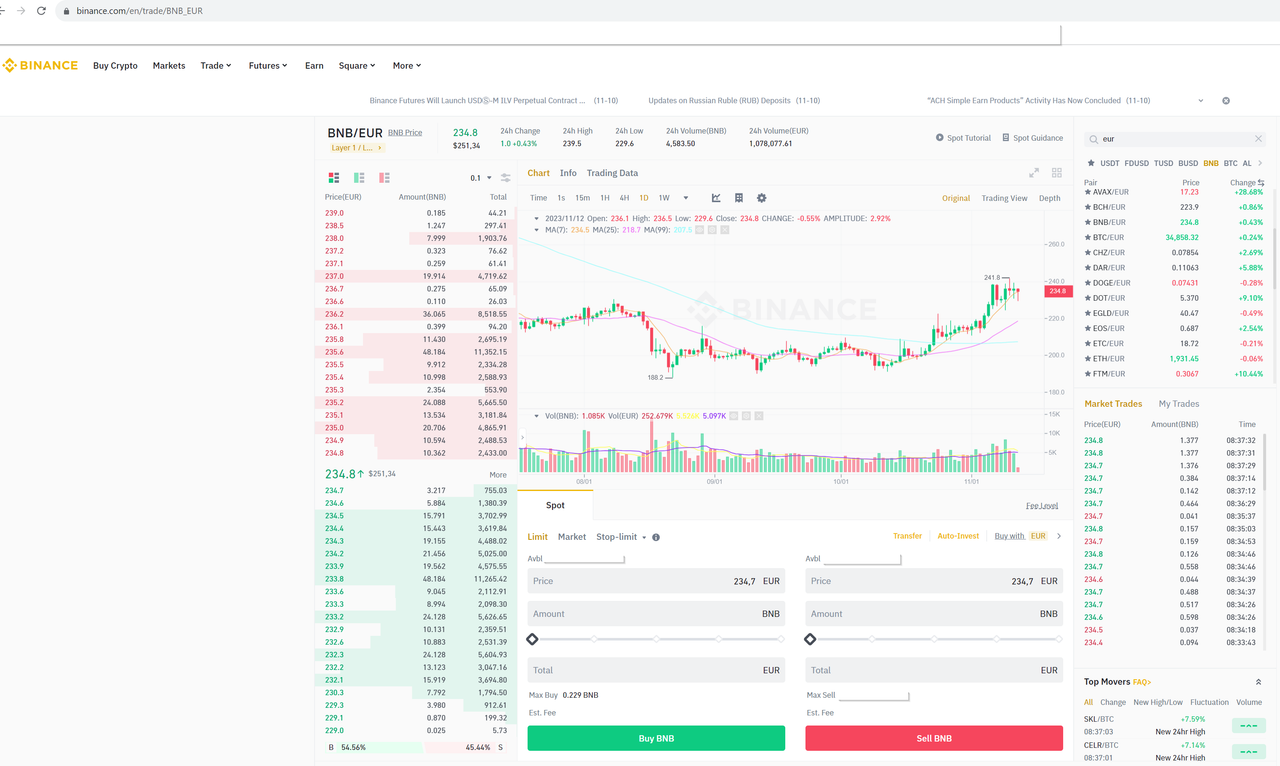Show combined buy and sell order book view
Viewport: 1280px width, 766px height.
(334, 178)
